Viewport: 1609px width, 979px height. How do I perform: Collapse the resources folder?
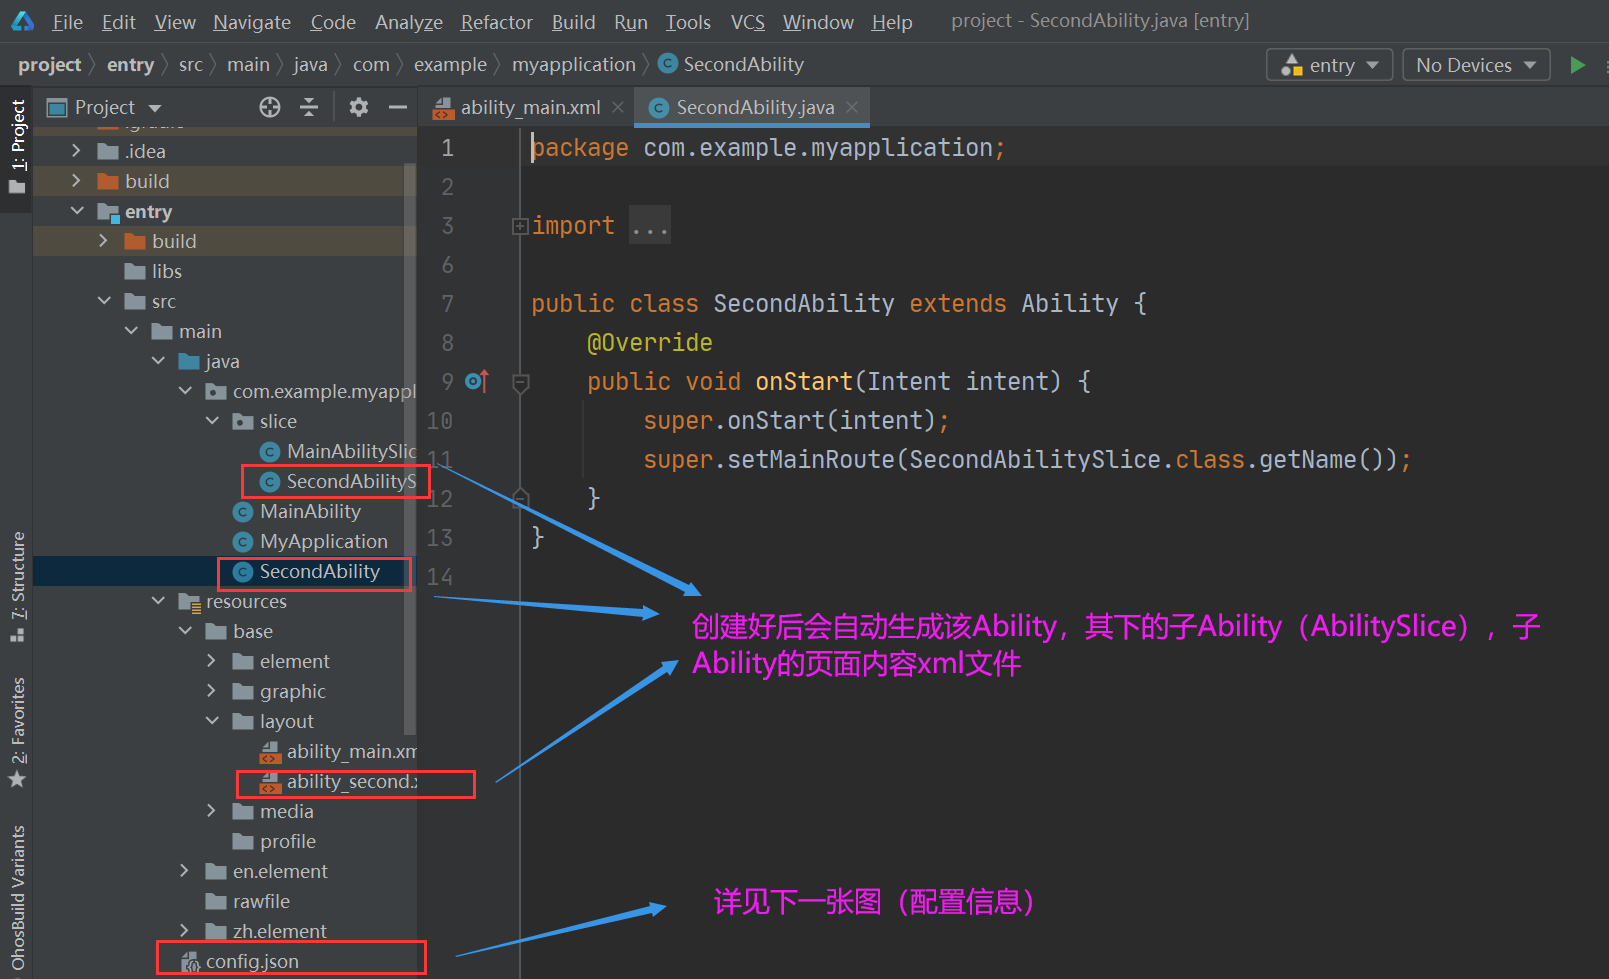(158, 601)
